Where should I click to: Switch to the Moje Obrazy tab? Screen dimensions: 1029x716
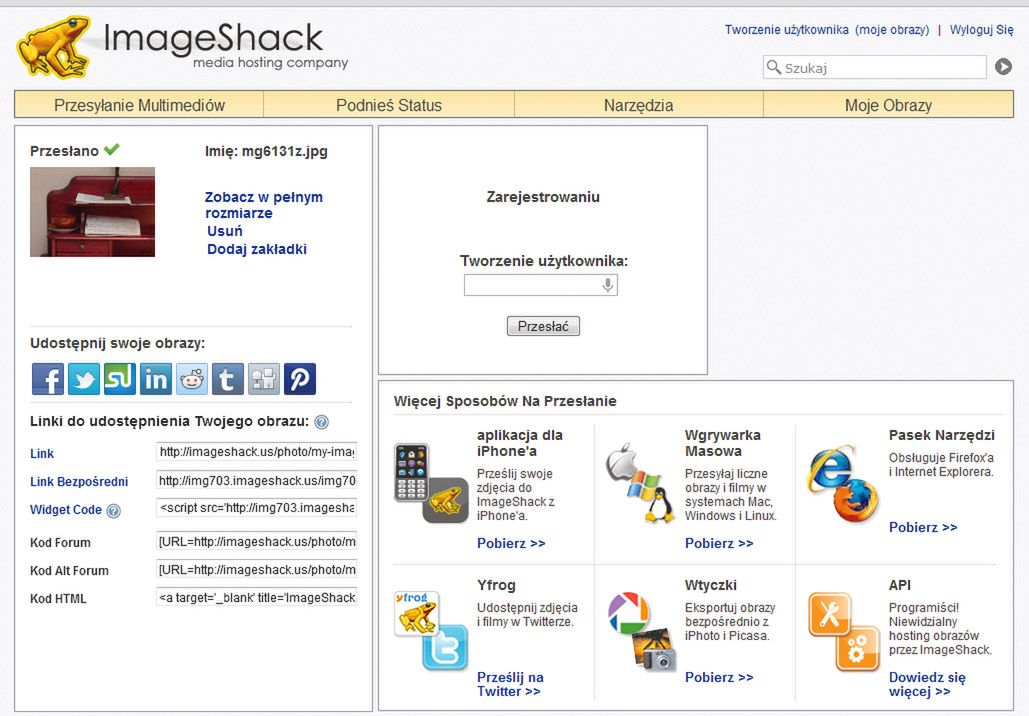888,105
